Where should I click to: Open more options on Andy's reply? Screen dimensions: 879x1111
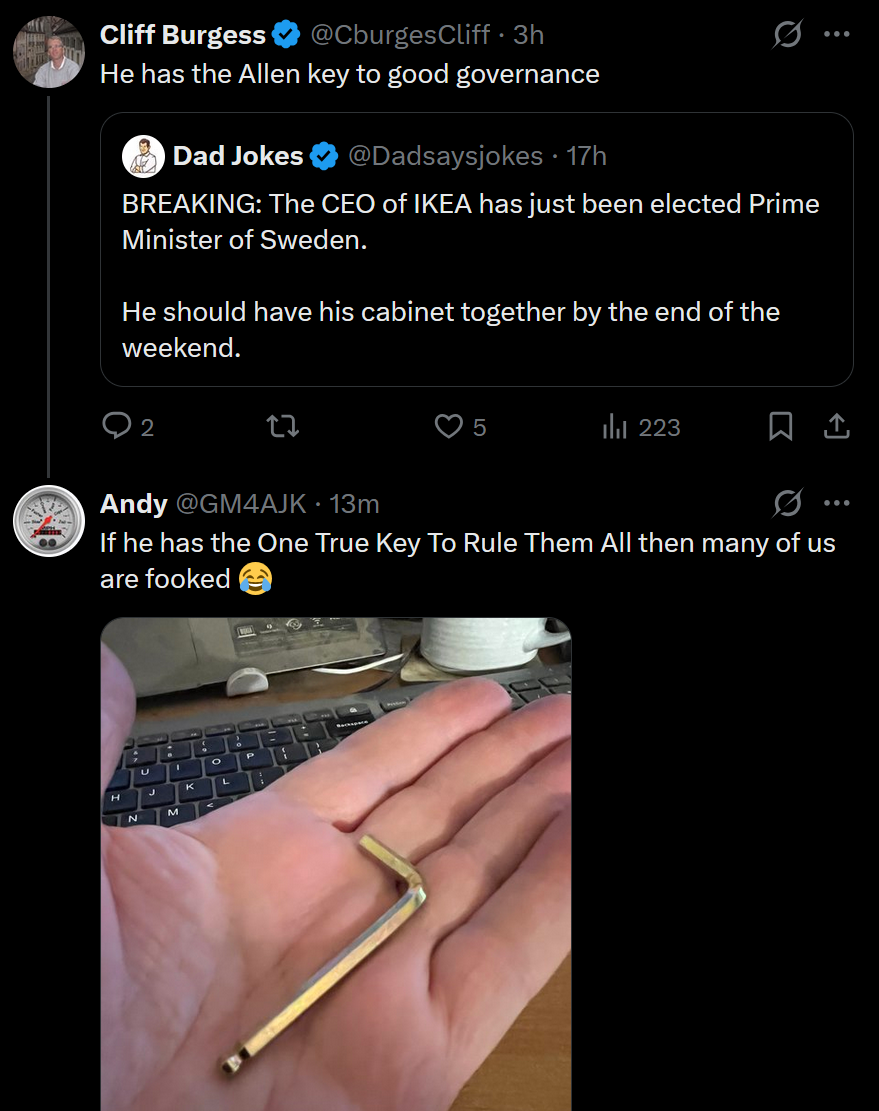tap(836, 504)
